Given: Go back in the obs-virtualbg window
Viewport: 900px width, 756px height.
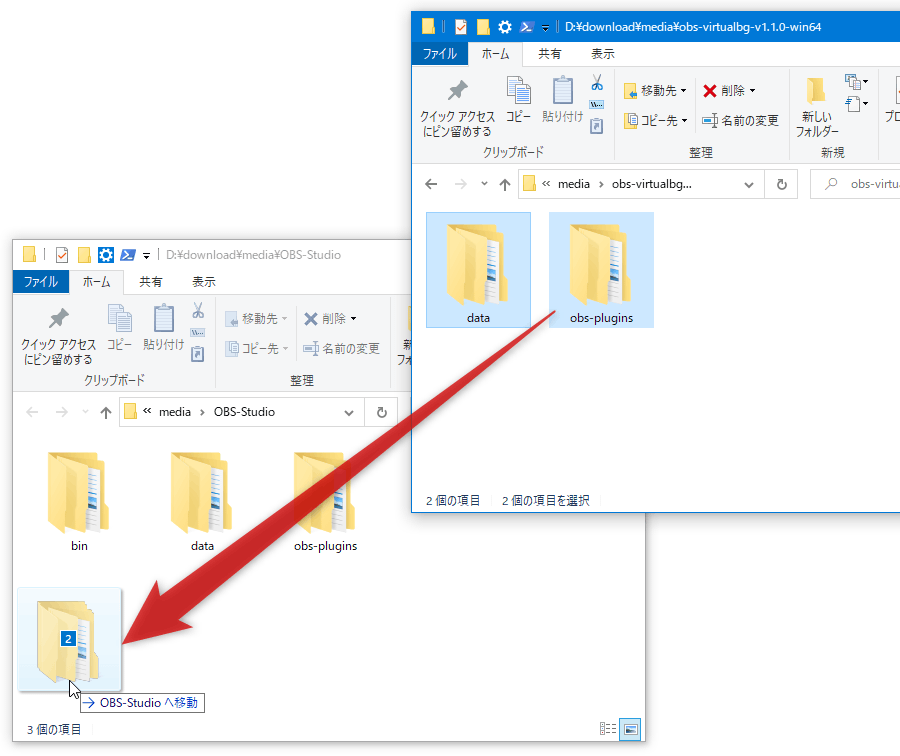Looking at the screenshot, I should (431, 184).
